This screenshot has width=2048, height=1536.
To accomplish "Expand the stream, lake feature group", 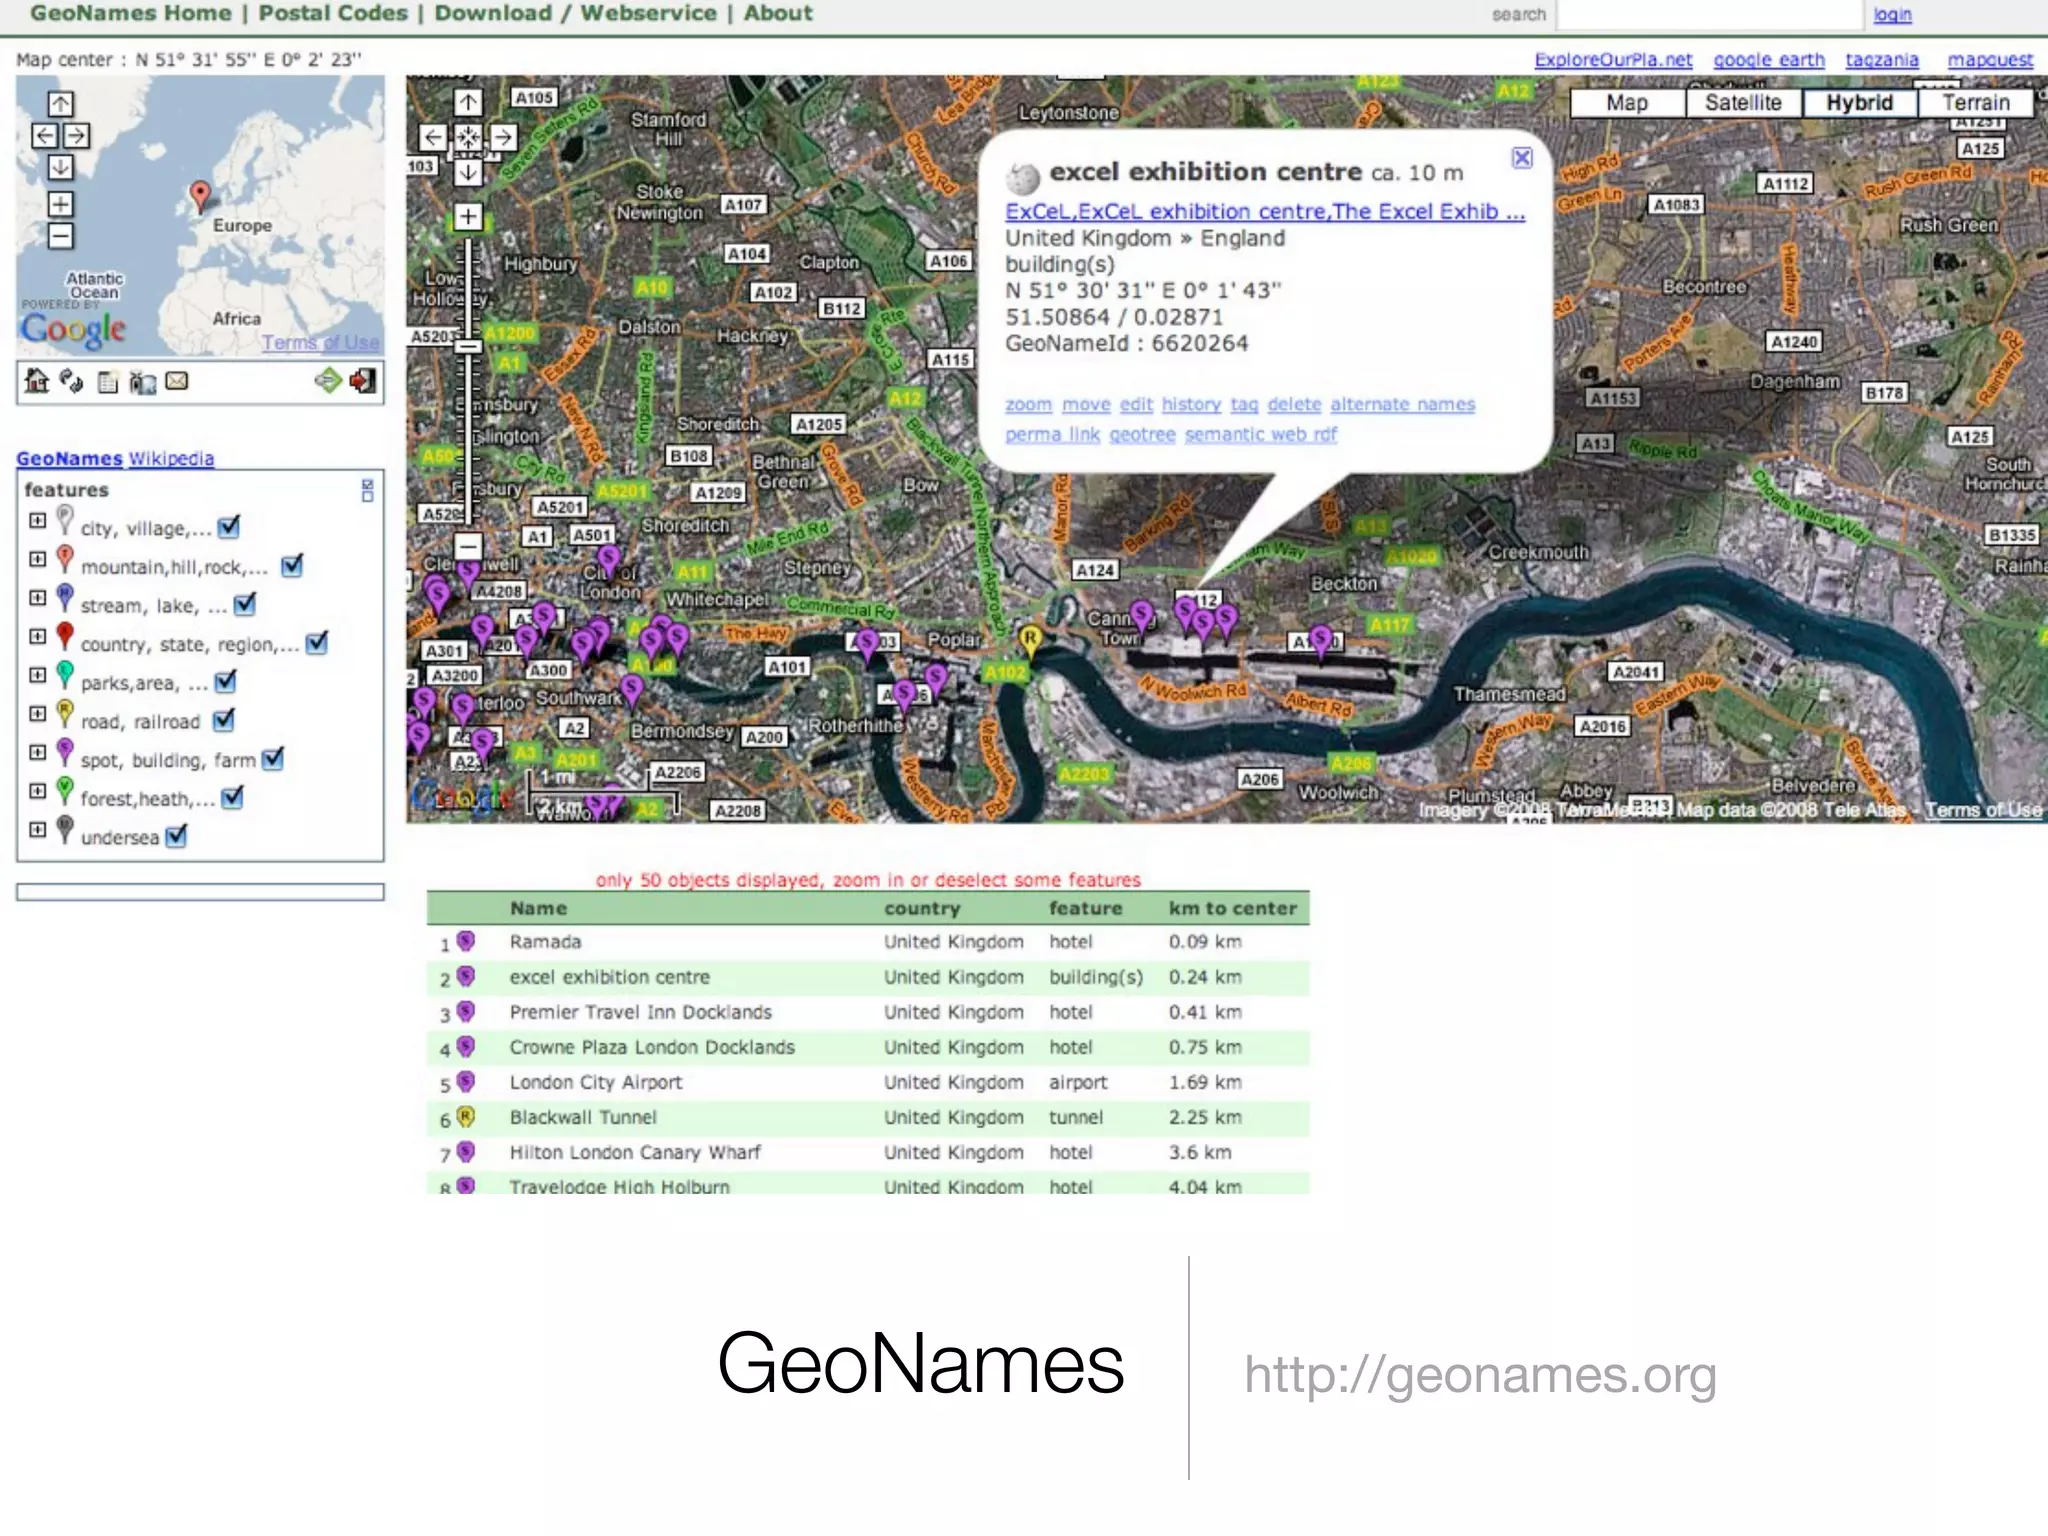I will (38, 598).
